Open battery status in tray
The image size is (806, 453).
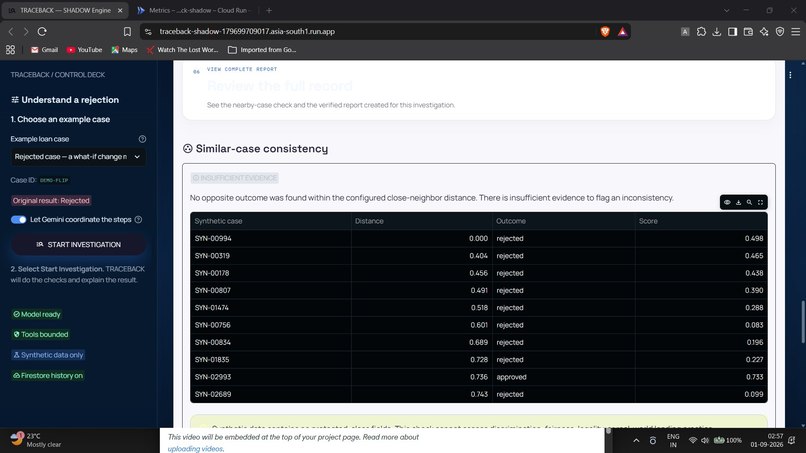point(727,440)
